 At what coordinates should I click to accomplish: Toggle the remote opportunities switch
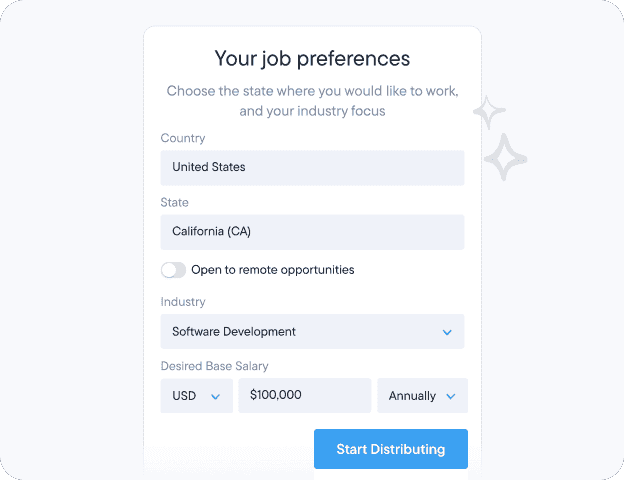(x=173, y=270)
